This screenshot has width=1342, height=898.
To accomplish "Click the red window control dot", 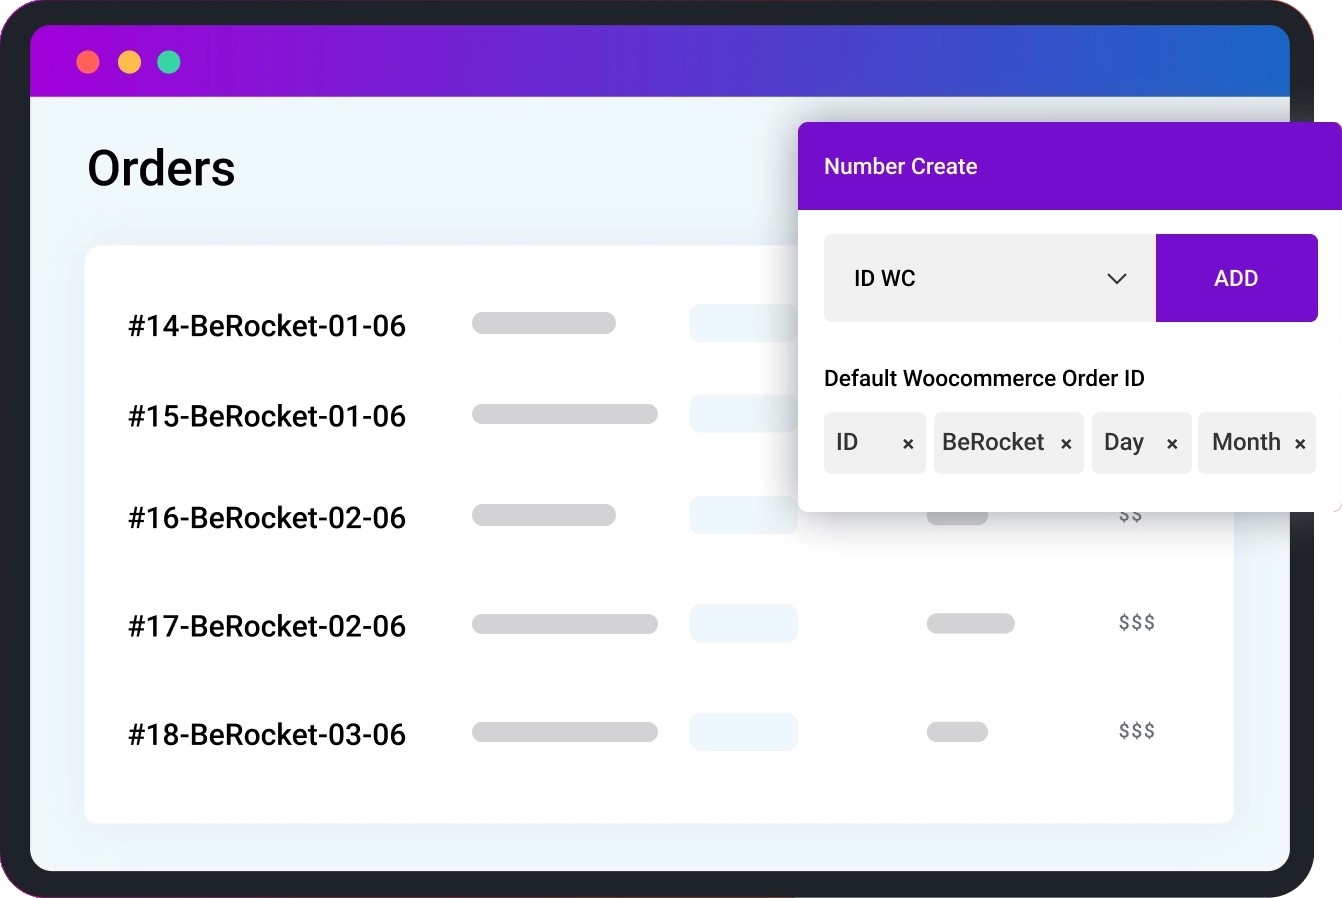I will pos(88,62).
